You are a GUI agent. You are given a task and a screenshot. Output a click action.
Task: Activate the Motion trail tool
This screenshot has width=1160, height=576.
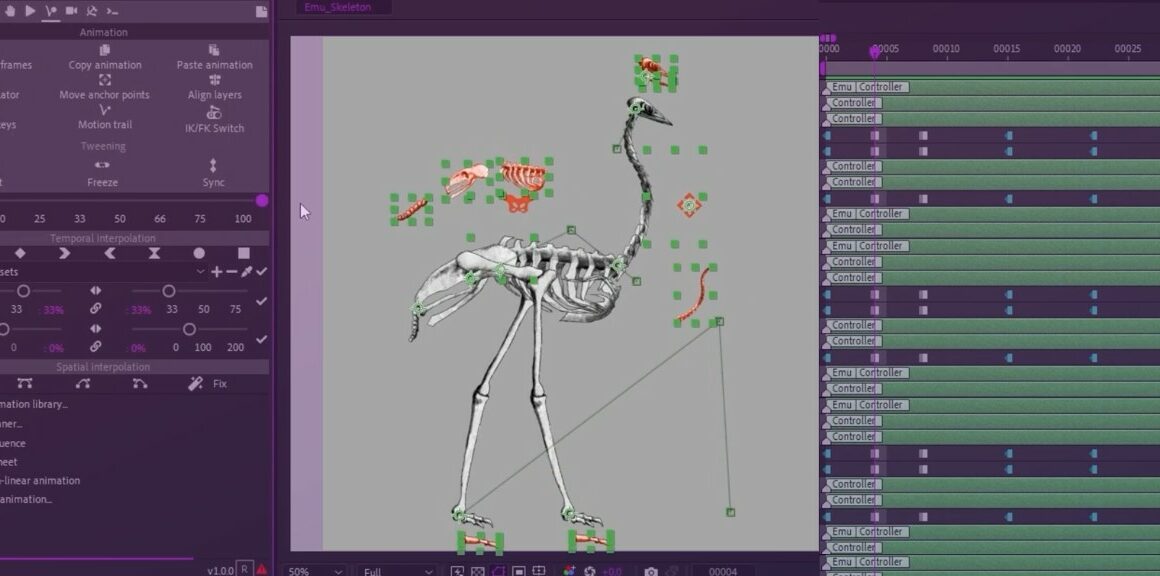click(104, 110)
